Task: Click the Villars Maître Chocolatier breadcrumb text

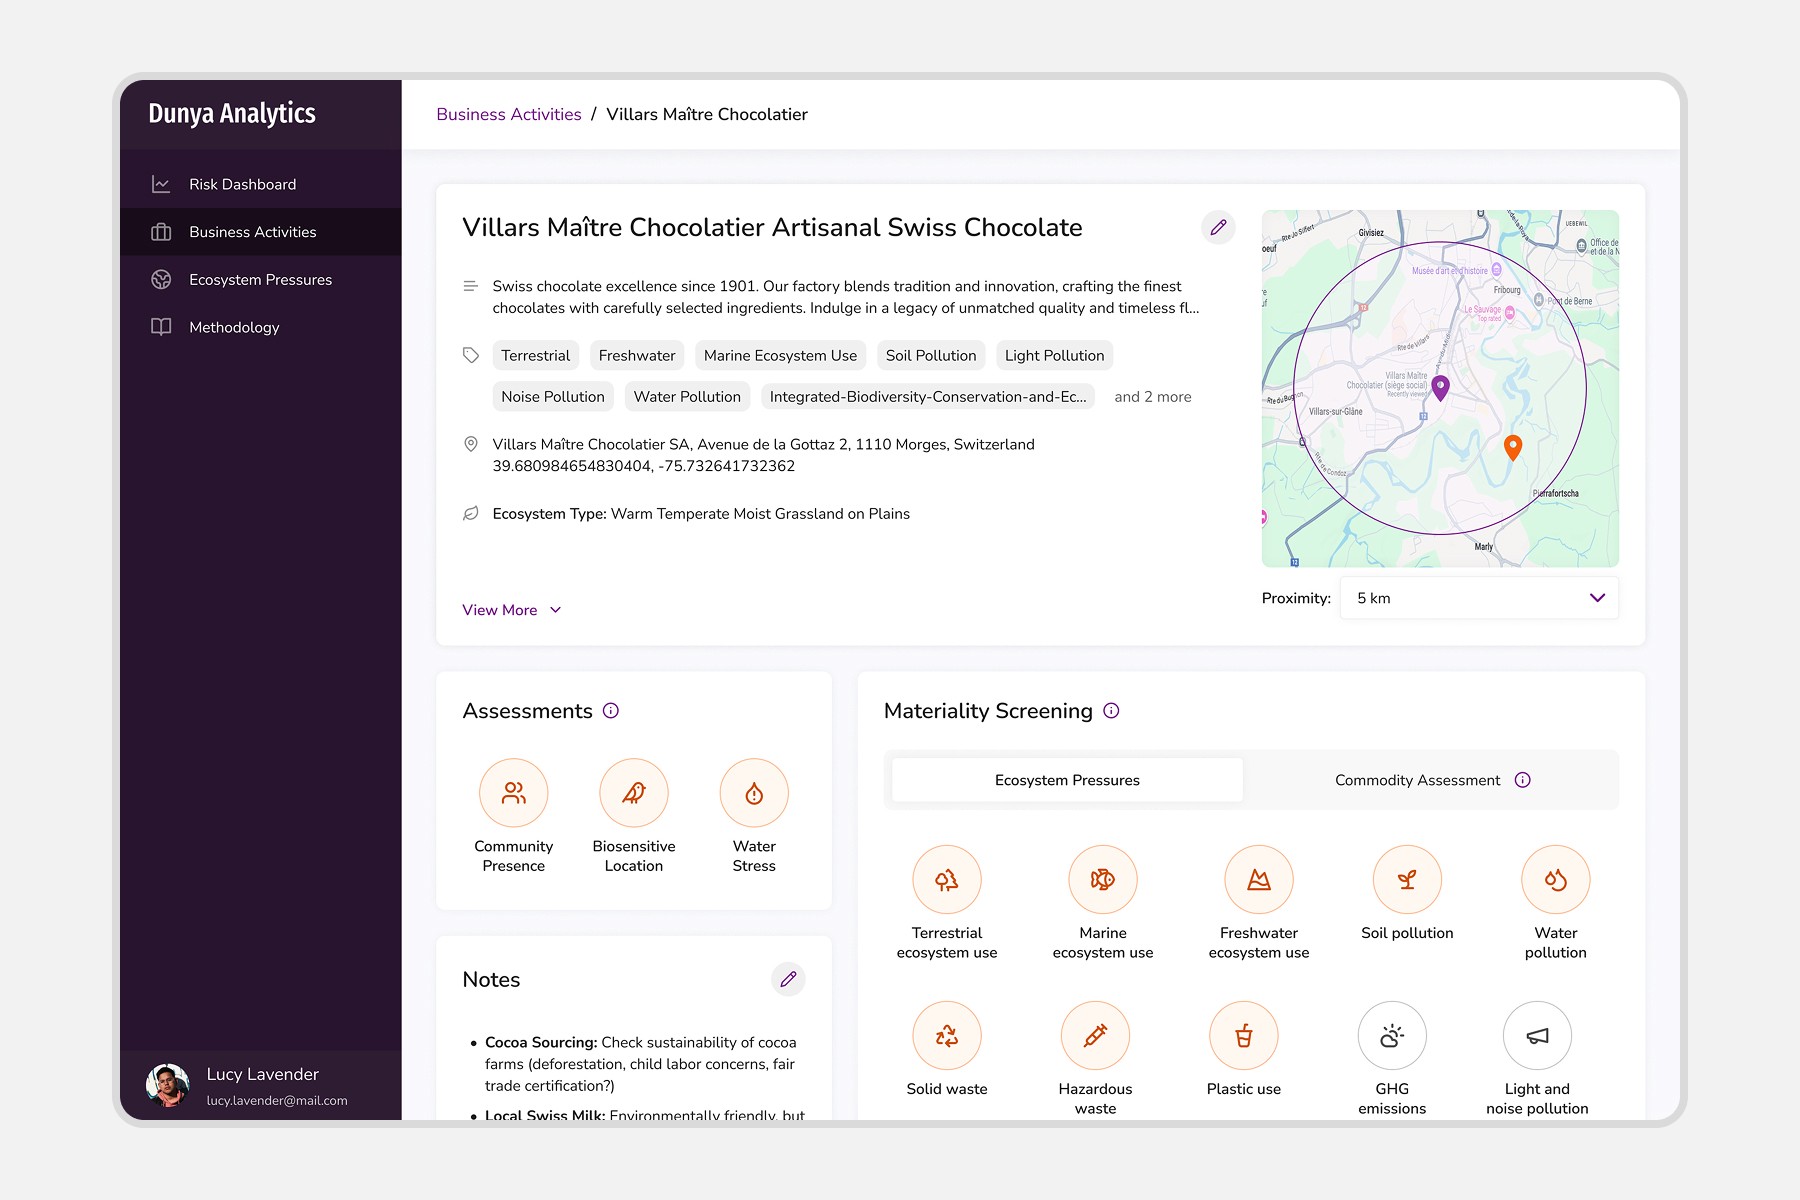Action: pyautogui.click(x=707, y=114)
